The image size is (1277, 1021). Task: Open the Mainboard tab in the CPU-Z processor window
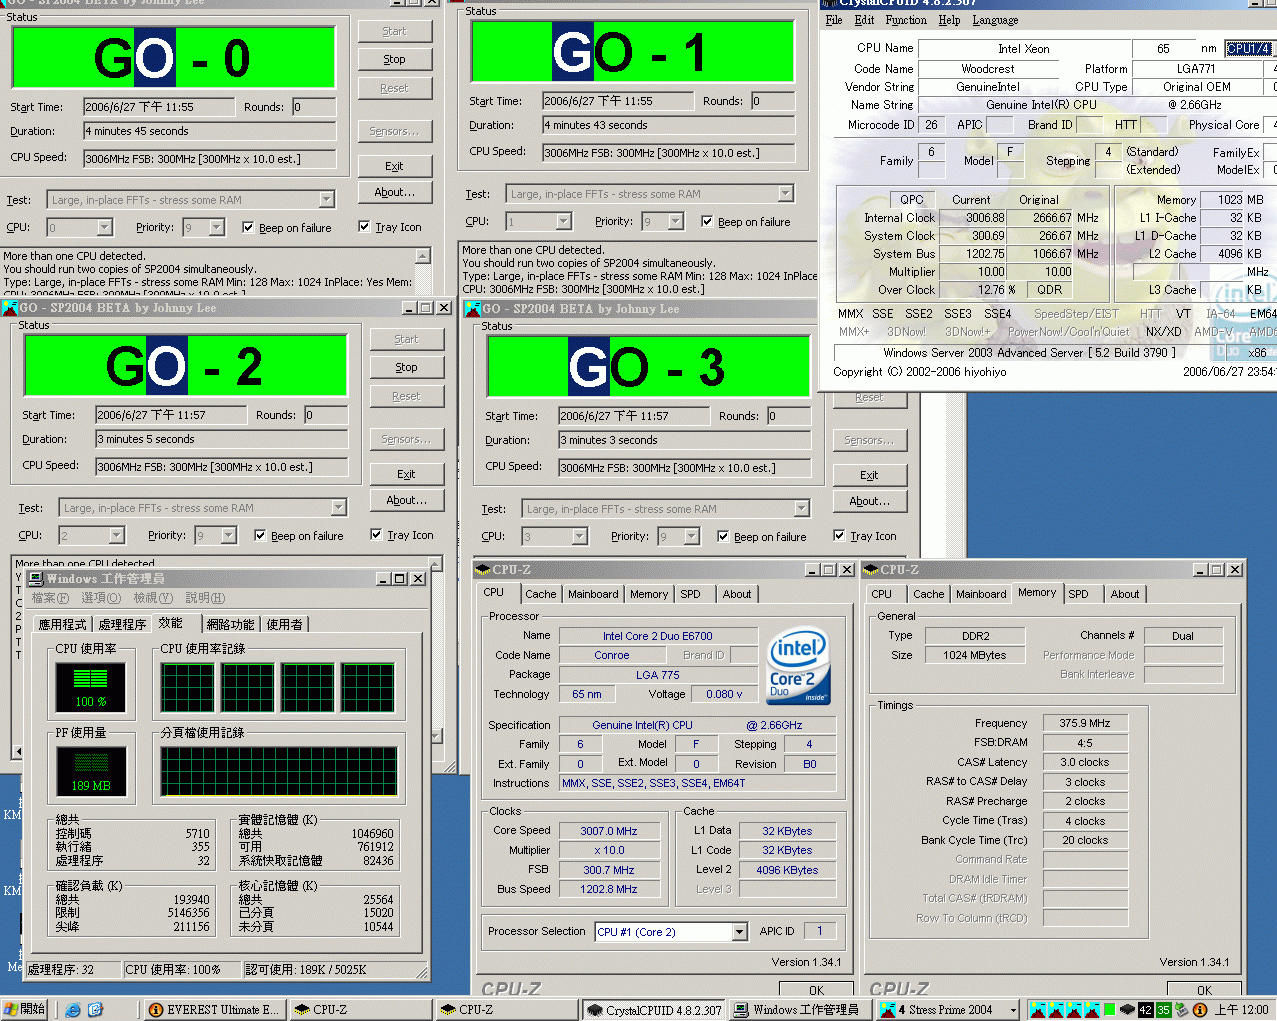pyautogui.click(x=593, y=594)
